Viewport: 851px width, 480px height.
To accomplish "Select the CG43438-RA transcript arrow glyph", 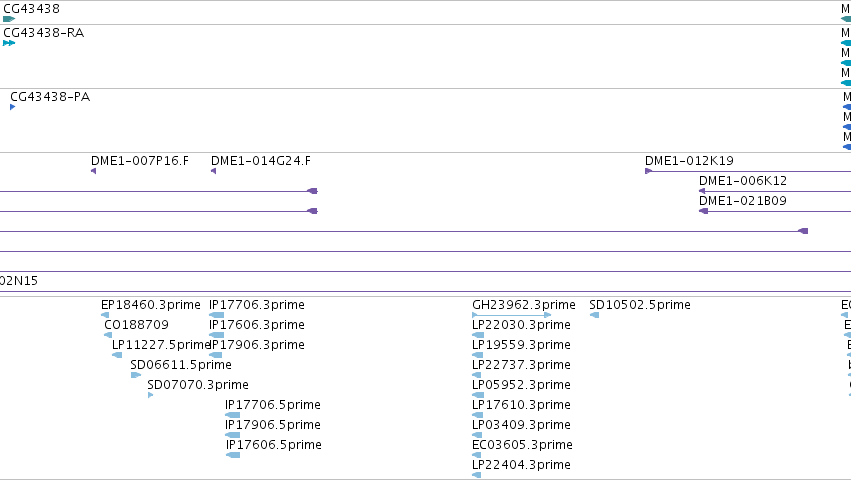I will pos(9,43).
